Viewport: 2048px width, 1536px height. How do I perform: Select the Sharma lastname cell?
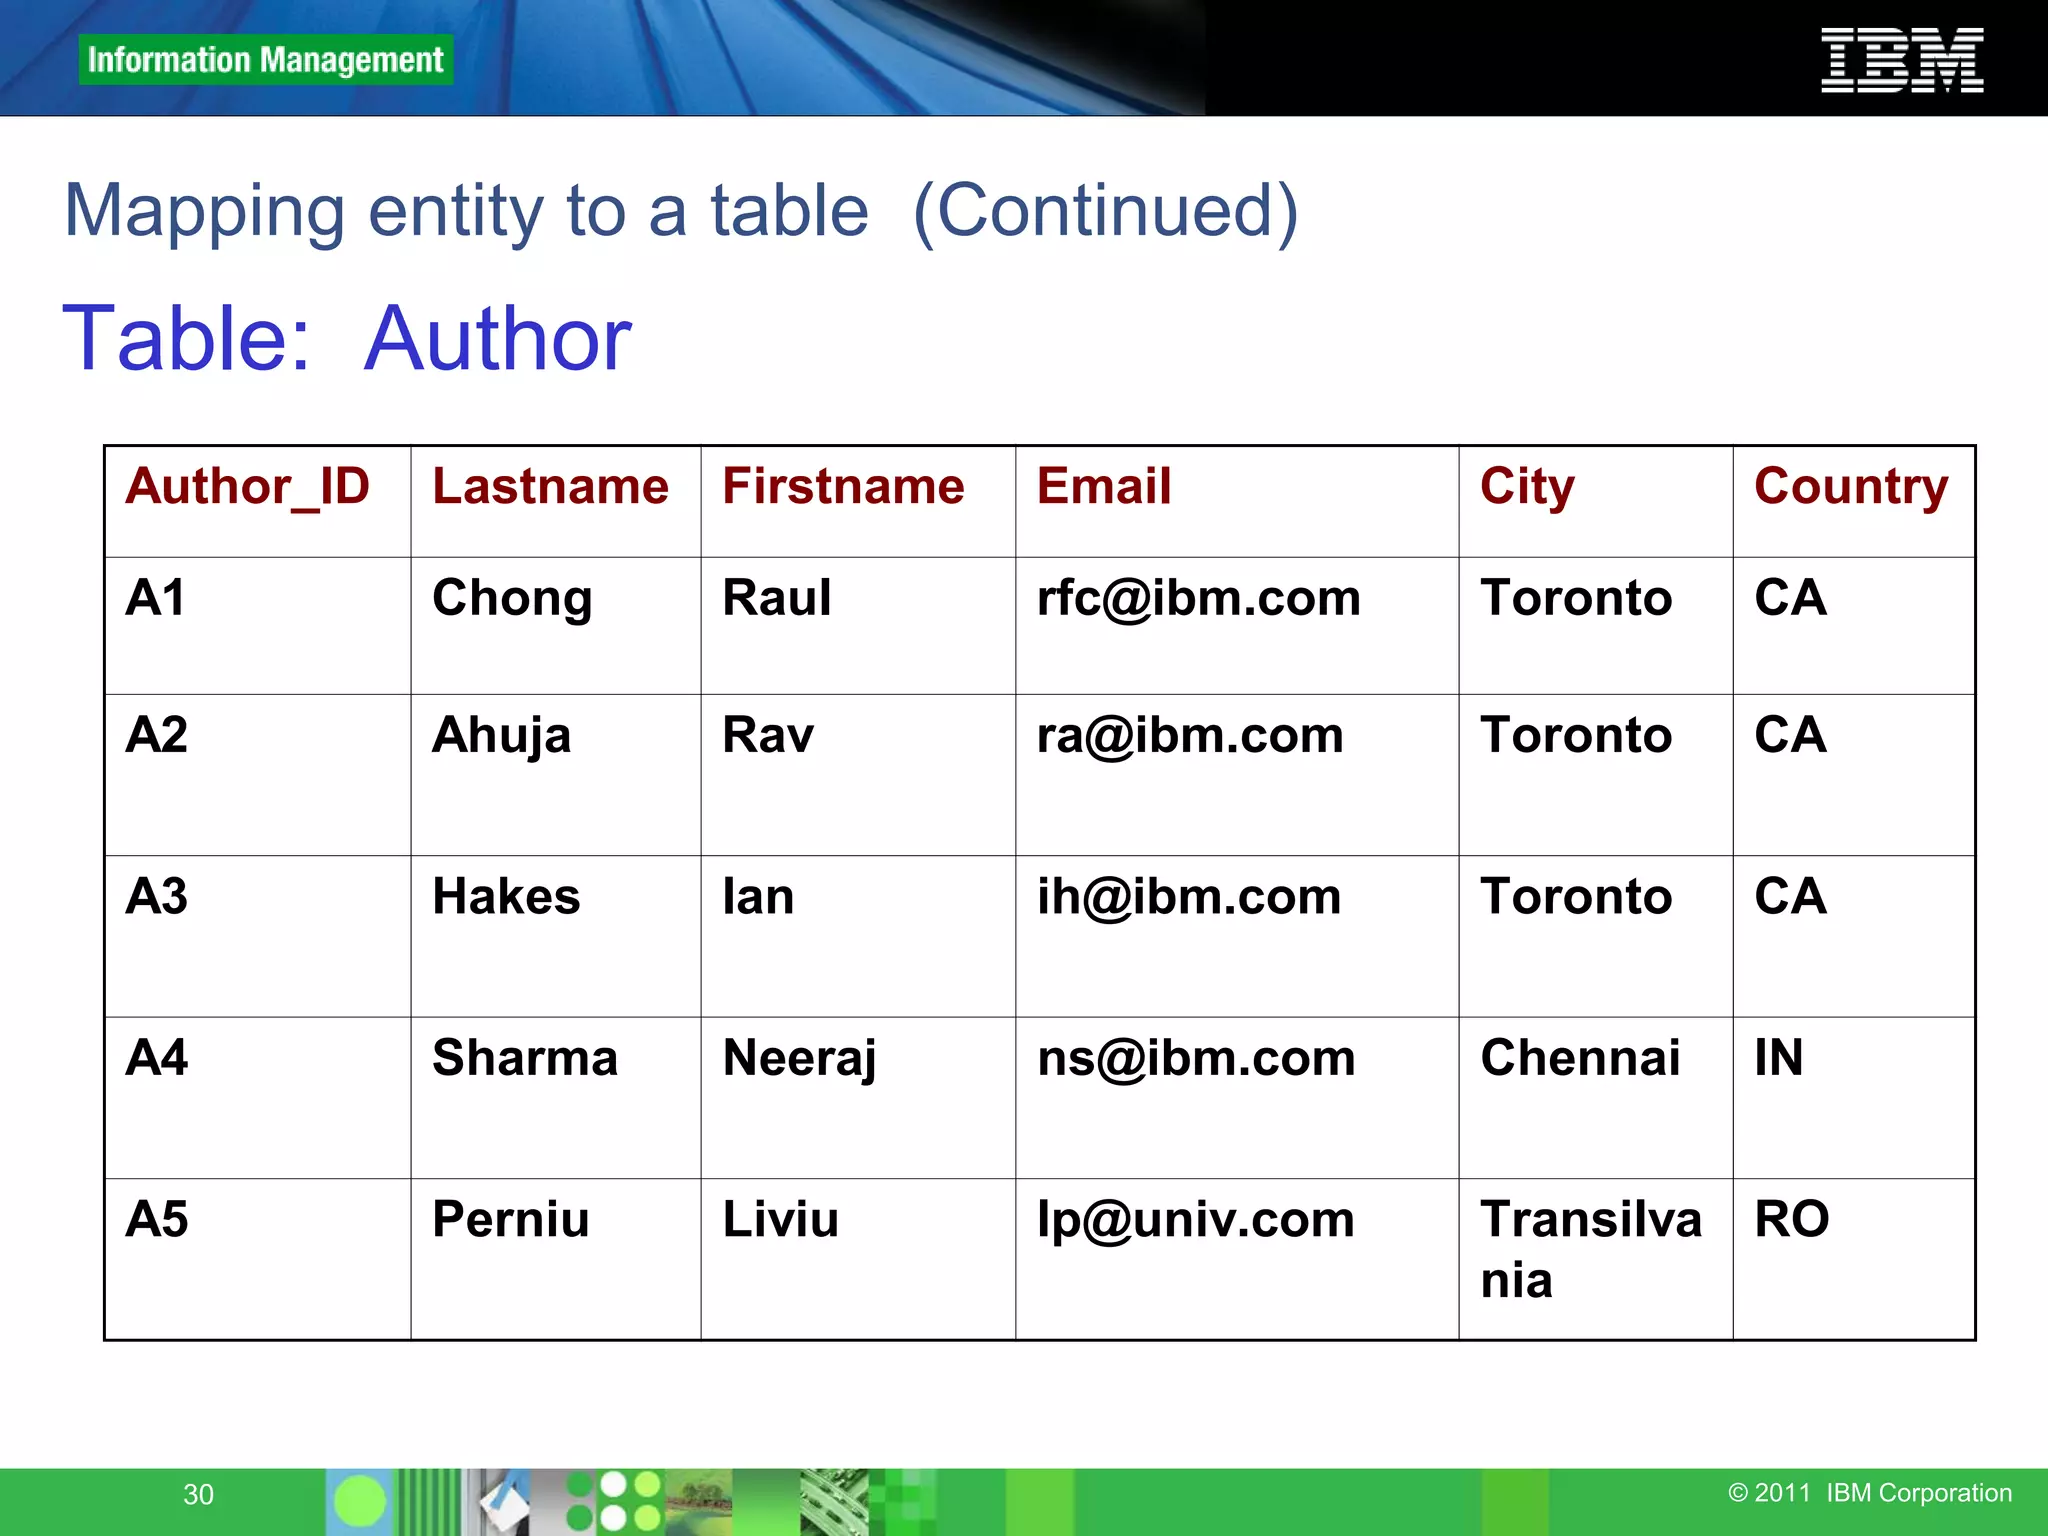pyautogui.click(x=525, y=1059)
